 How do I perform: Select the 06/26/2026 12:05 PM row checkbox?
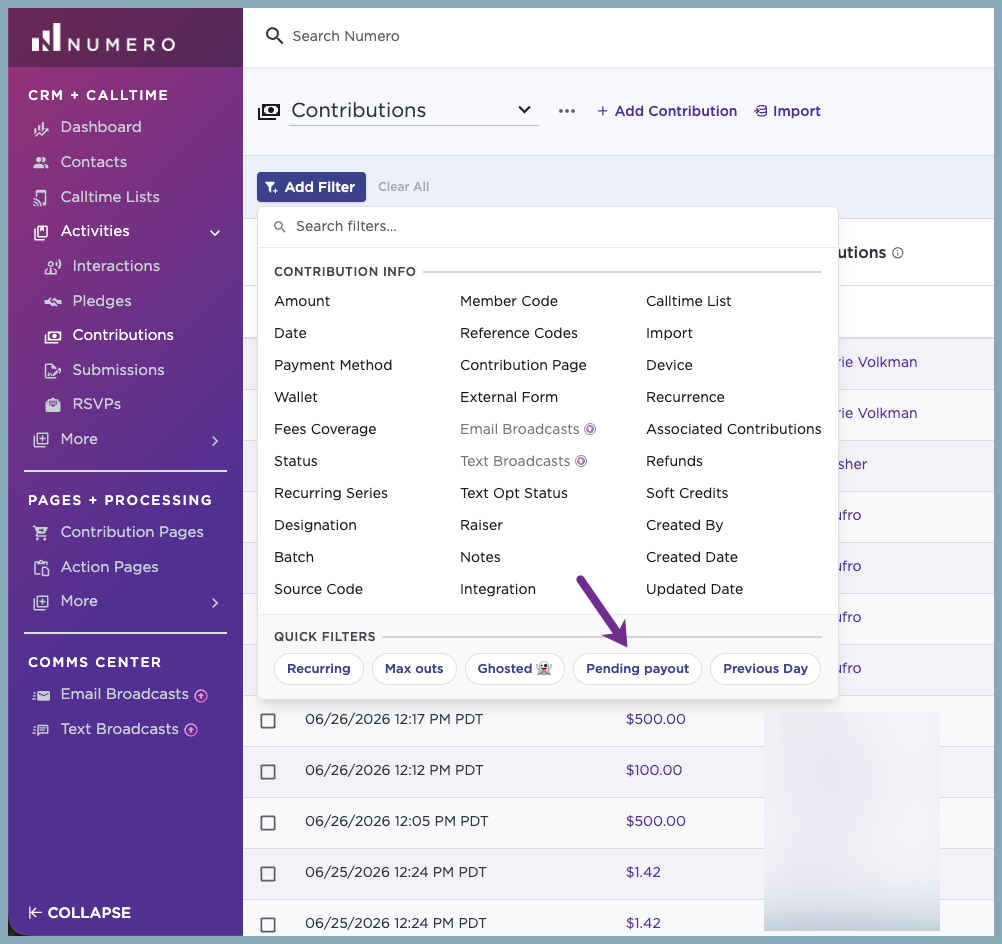(x=268, y=823)
